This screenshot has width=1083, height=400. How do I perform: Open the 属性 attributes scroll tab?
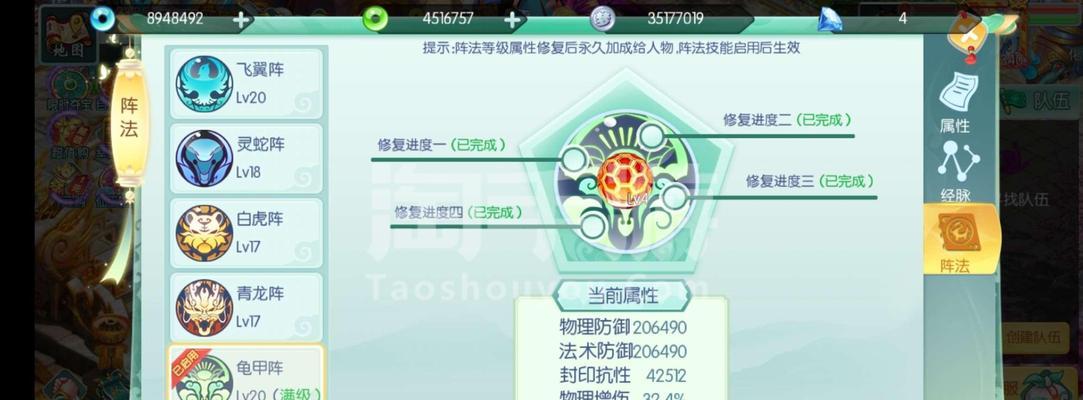(956, 103)
